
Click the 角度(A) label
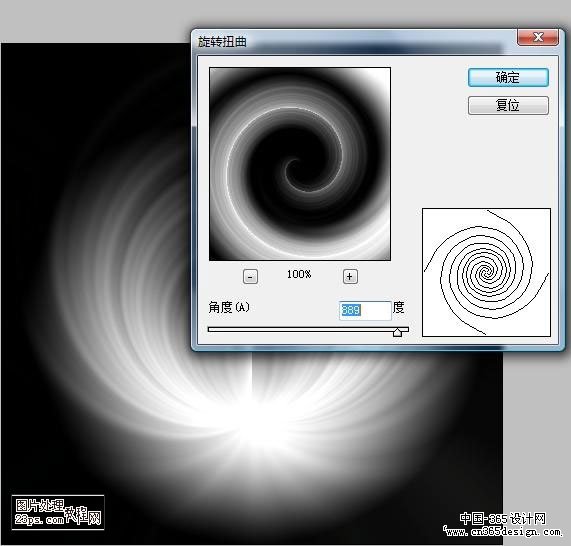click(x=229, y=307)
